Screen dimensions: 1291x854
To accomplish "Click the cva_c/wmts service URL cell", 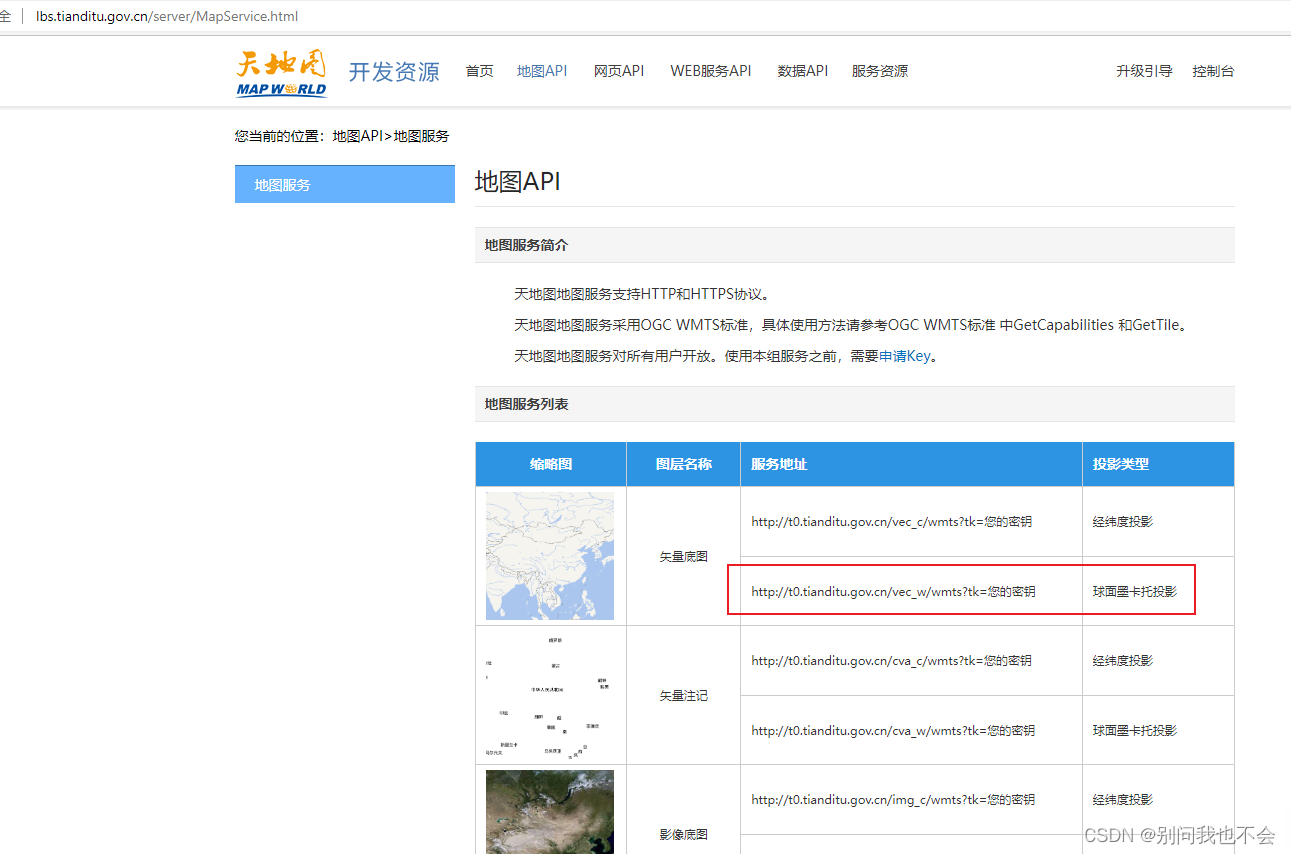I will [911, 661].
